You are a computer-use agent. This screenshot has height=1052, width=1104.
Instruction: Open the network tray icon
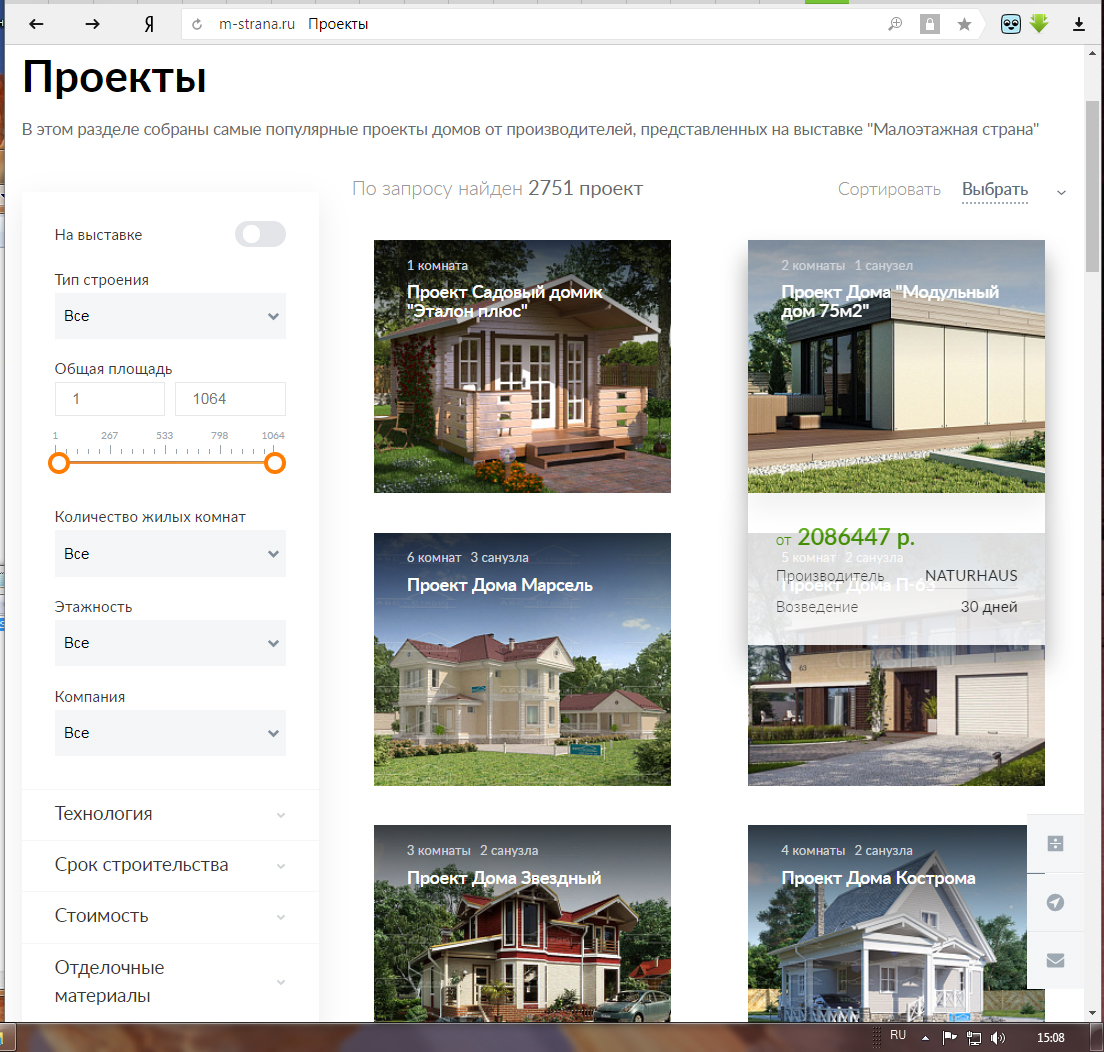(x=974, y=1037)
